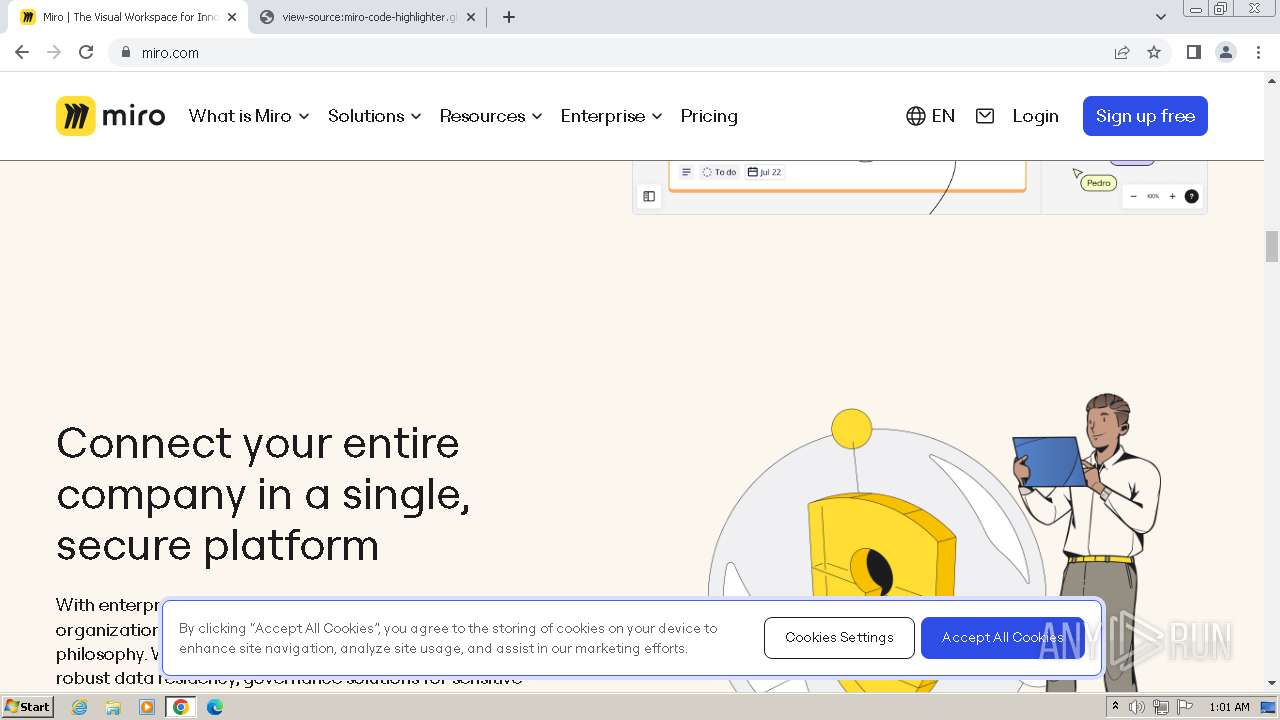The height and width of the screenshot is (720, 1280).
Task: Click the Connect your entire company heading
Action: (x=263, y=494)
